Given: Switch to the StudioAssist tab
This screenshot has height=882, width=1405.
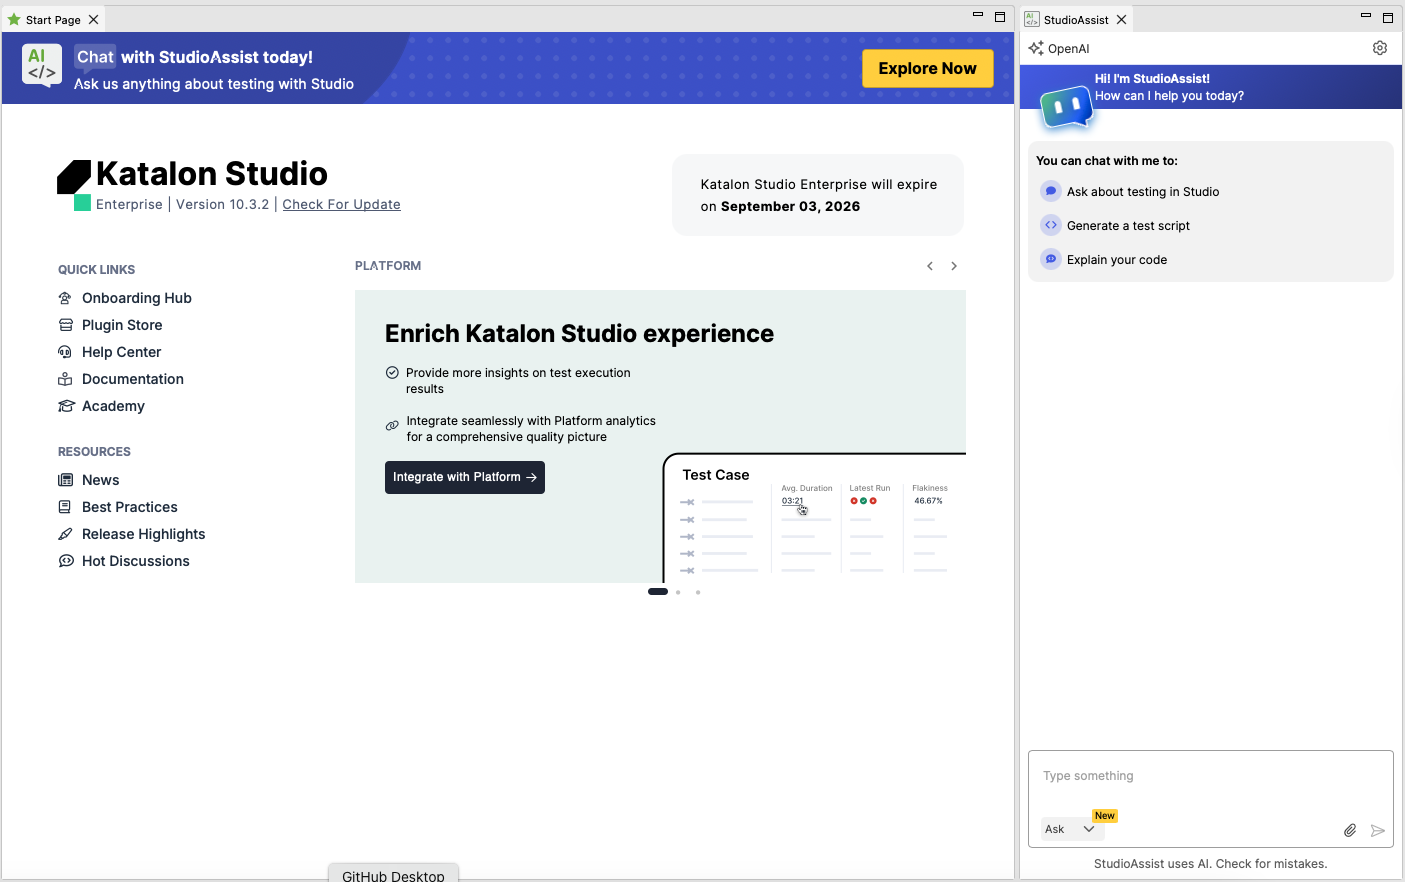Looking at the screenshot, I should [x=1076, y=20].
